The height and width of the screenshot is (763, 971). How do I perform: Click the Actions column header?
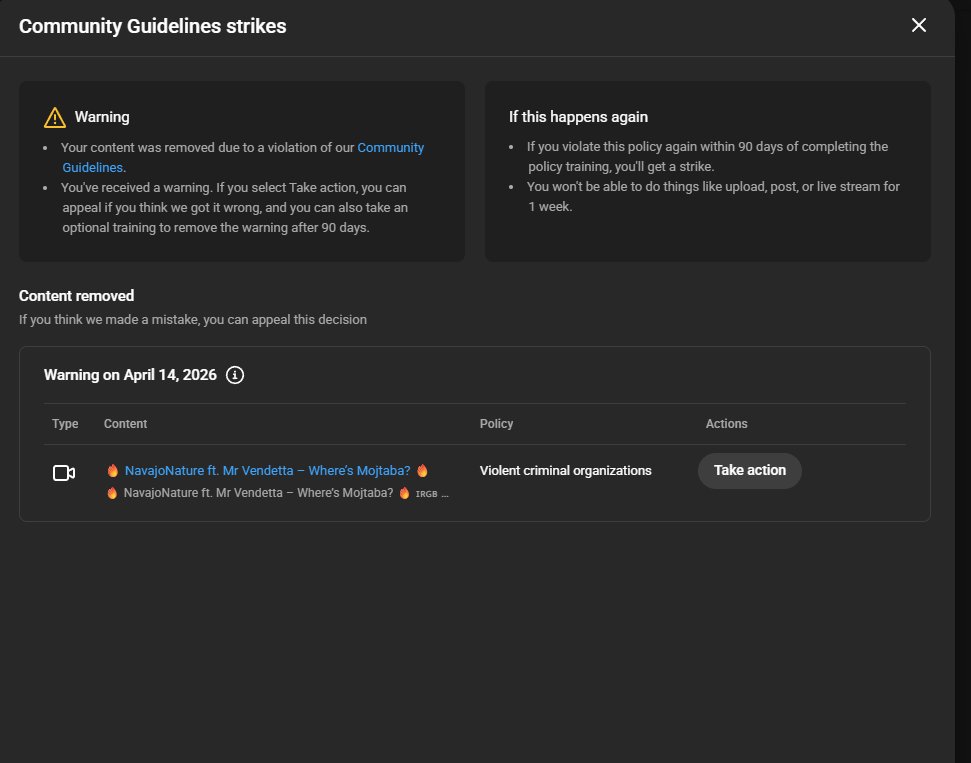(726, 424)
